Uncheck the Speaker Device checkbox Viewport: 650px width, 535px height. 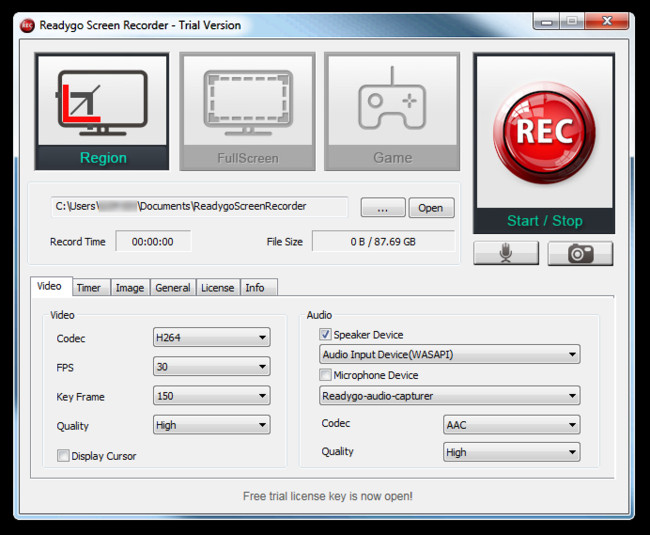pyautogui.click(x=325, y=334)
